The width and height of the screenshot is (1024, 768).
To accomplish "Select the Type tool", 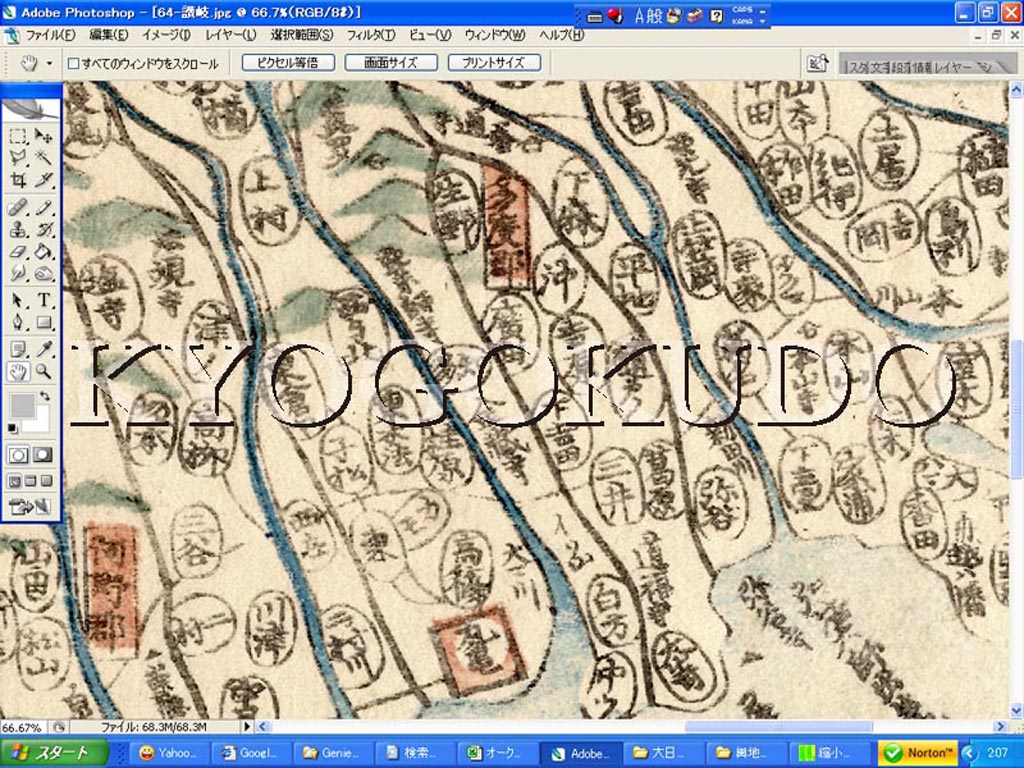I will click(43, 300).
